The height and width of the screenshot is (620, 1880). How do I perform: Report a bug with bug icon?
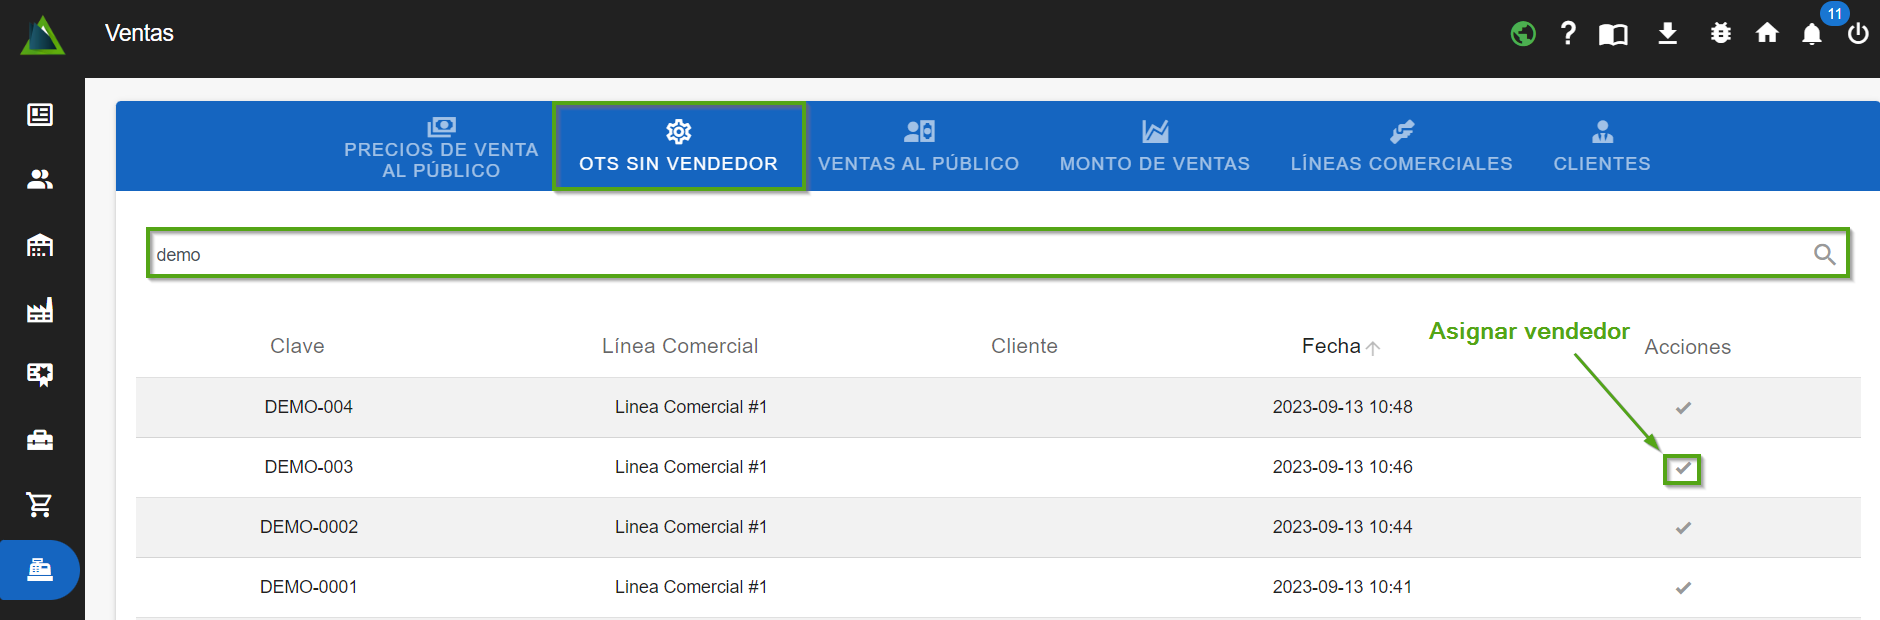click(1720, 34)
